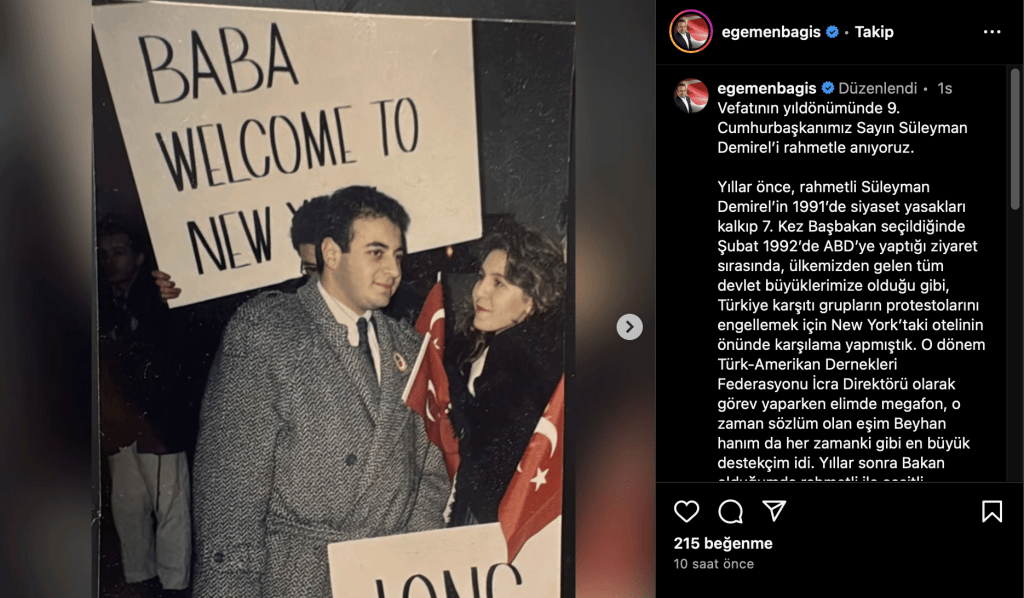Open the three-dot more options menu
Image resolution: width=1024 pixels, height=598 pixels.
click(x=991, y=32)
